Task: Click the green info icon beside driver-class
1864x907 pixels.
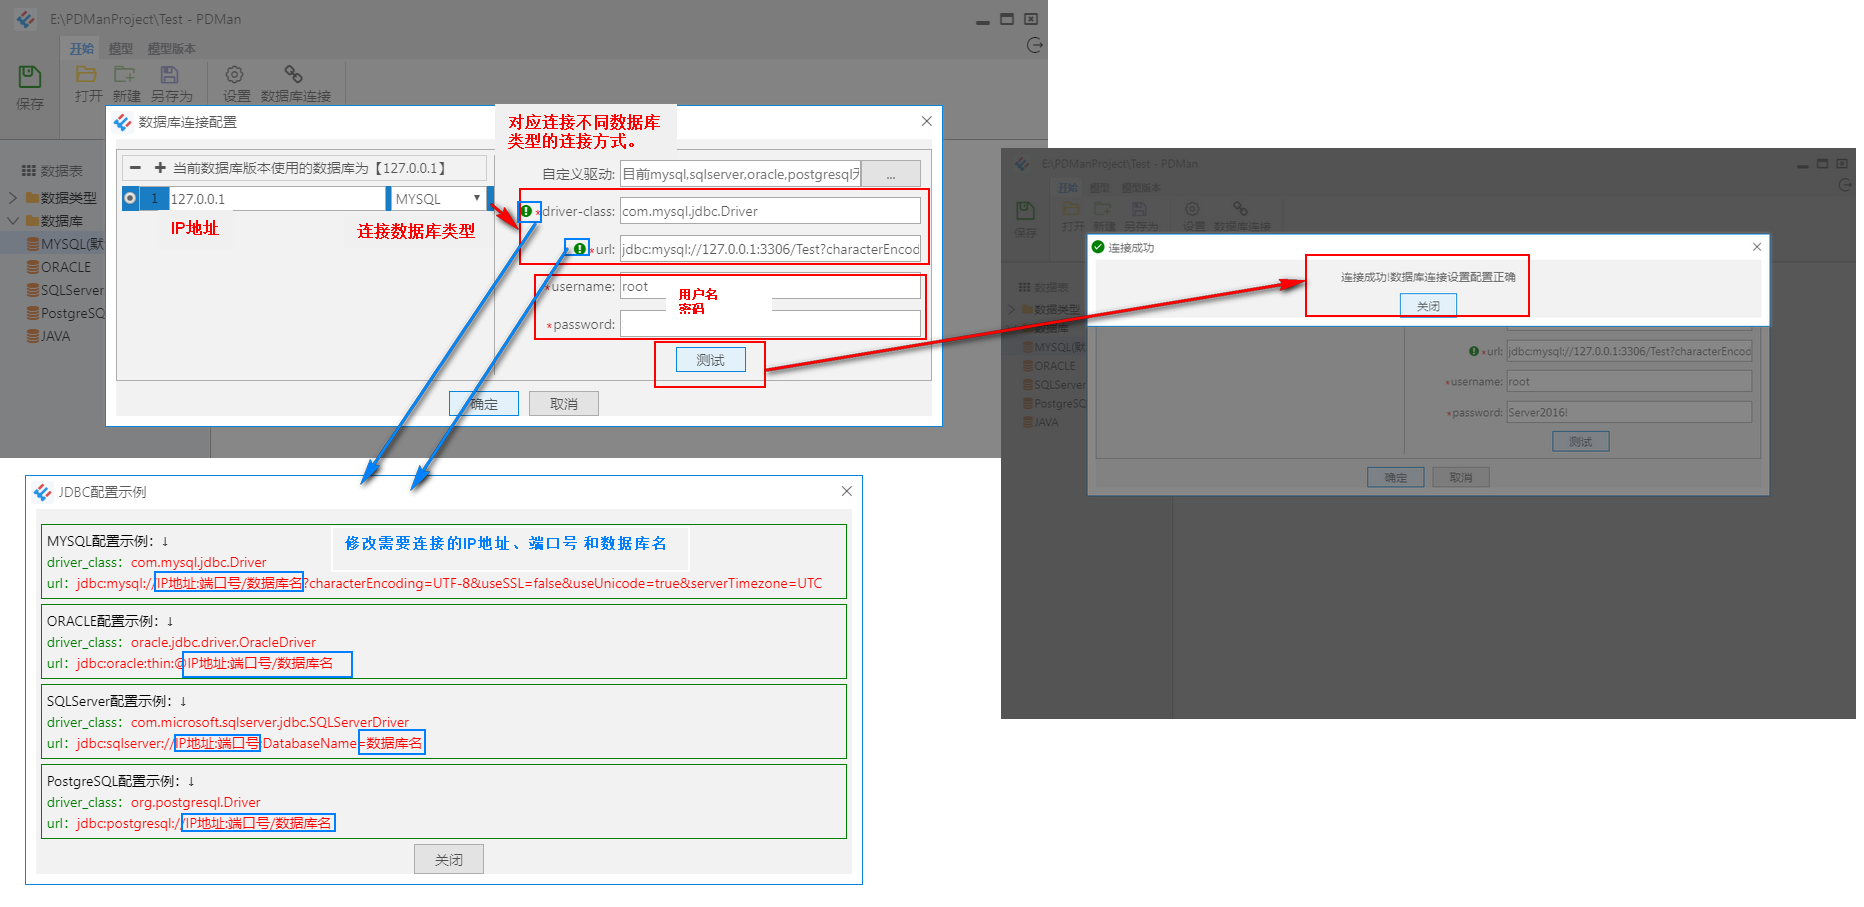Action: 526,212
